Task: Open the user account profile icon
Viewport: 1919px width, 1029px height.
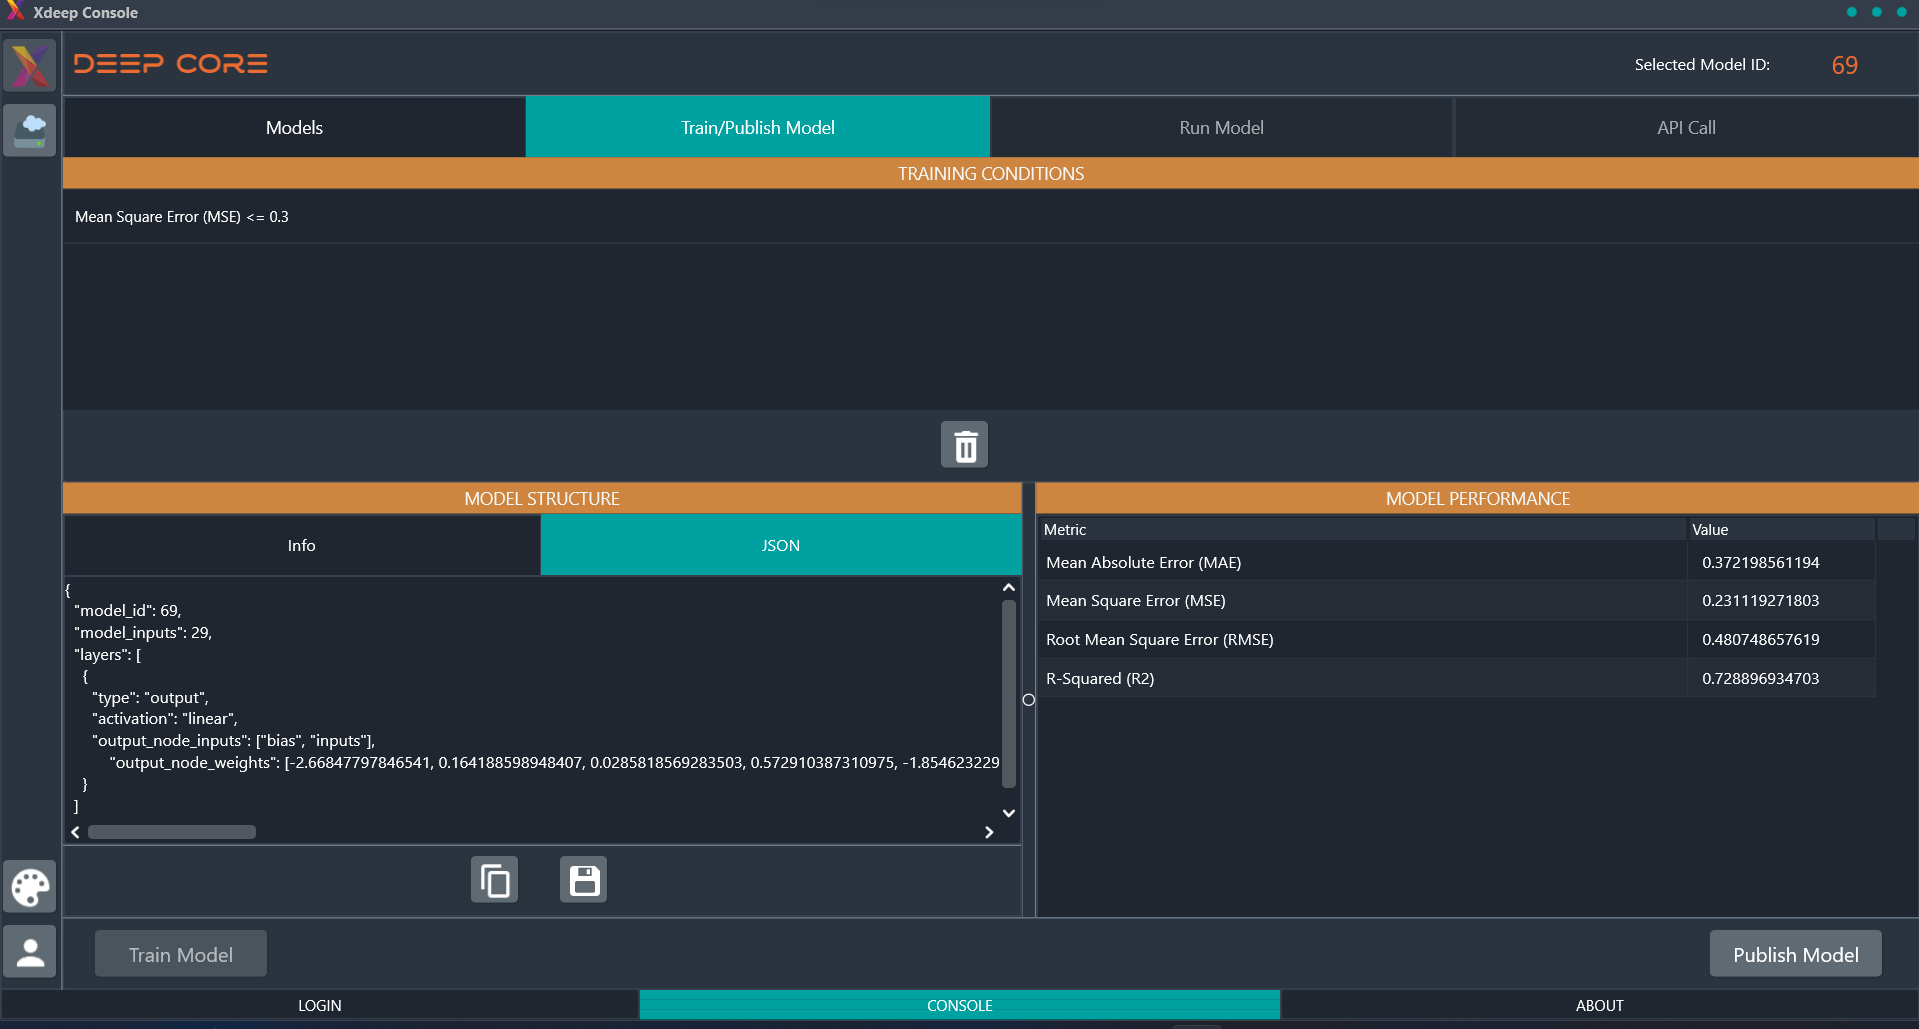Action: point(30,951)
